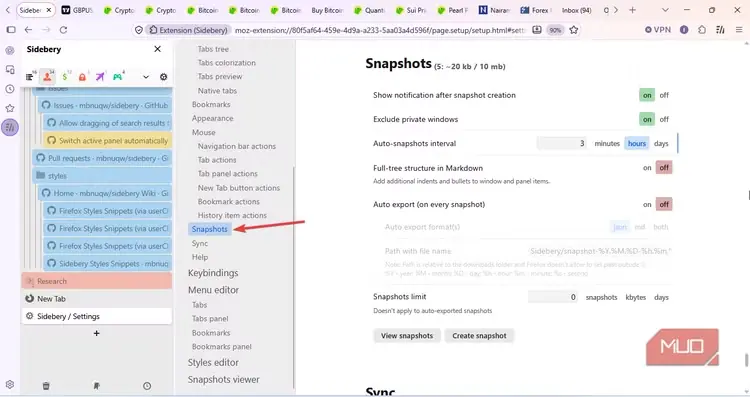750x397 pixels.
Task: Switch to the purple airplane panel
Action: 100,77
